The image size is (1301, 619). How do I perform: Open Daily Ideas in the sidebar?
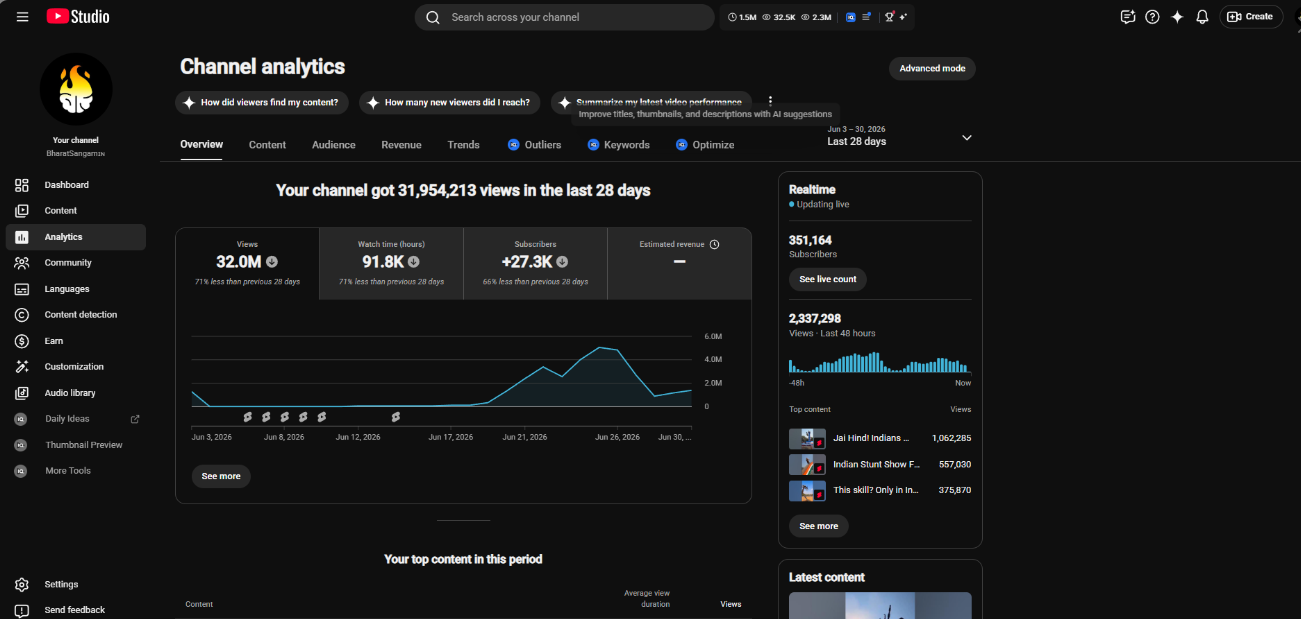pos(76,419)
